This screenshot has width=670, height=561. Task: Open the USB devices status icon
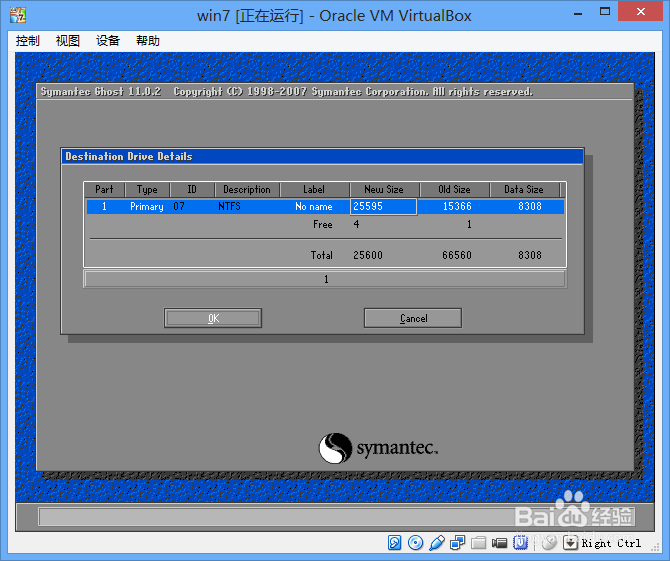[x=436, y=543]
